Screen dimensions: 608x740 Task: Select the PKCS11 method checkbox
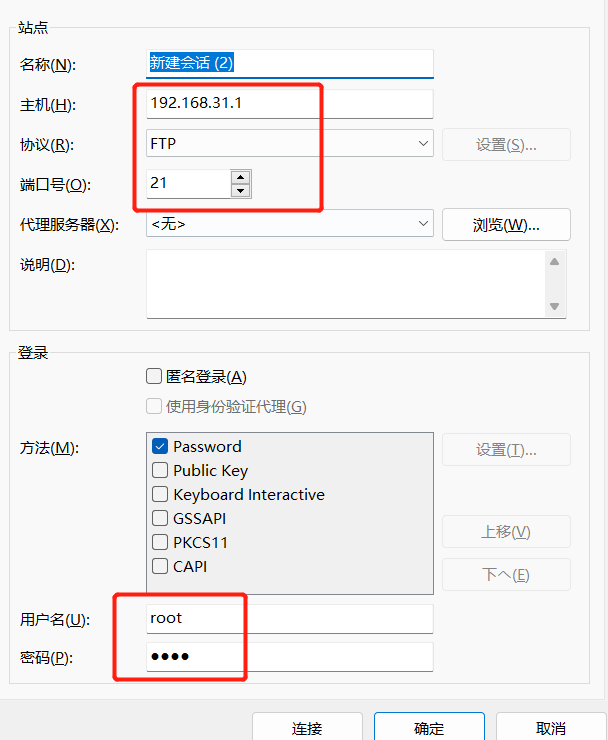coord(160,543)
